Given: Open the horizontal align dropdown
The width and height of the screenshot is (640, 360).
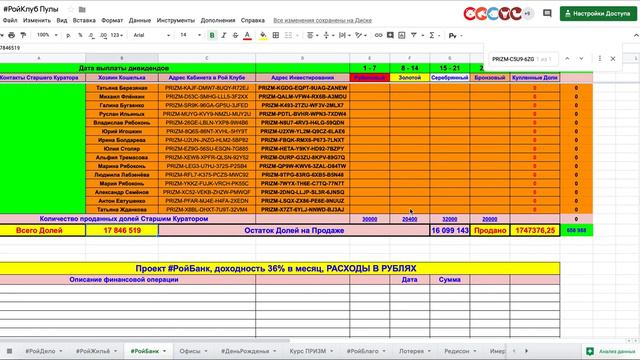Looking at the screenshot, I should [x=312, y=36].
